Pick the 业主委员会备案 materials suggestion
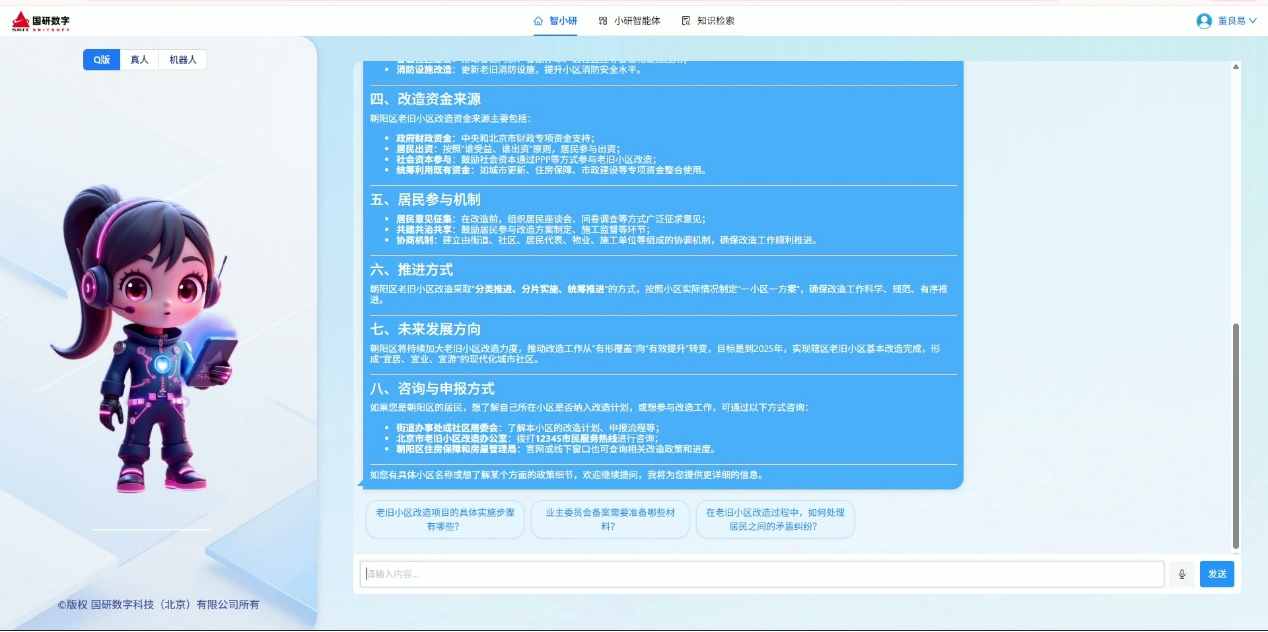Image resolution: width=1268 pixels, height=632 pixels. click(x=610, y=519)
